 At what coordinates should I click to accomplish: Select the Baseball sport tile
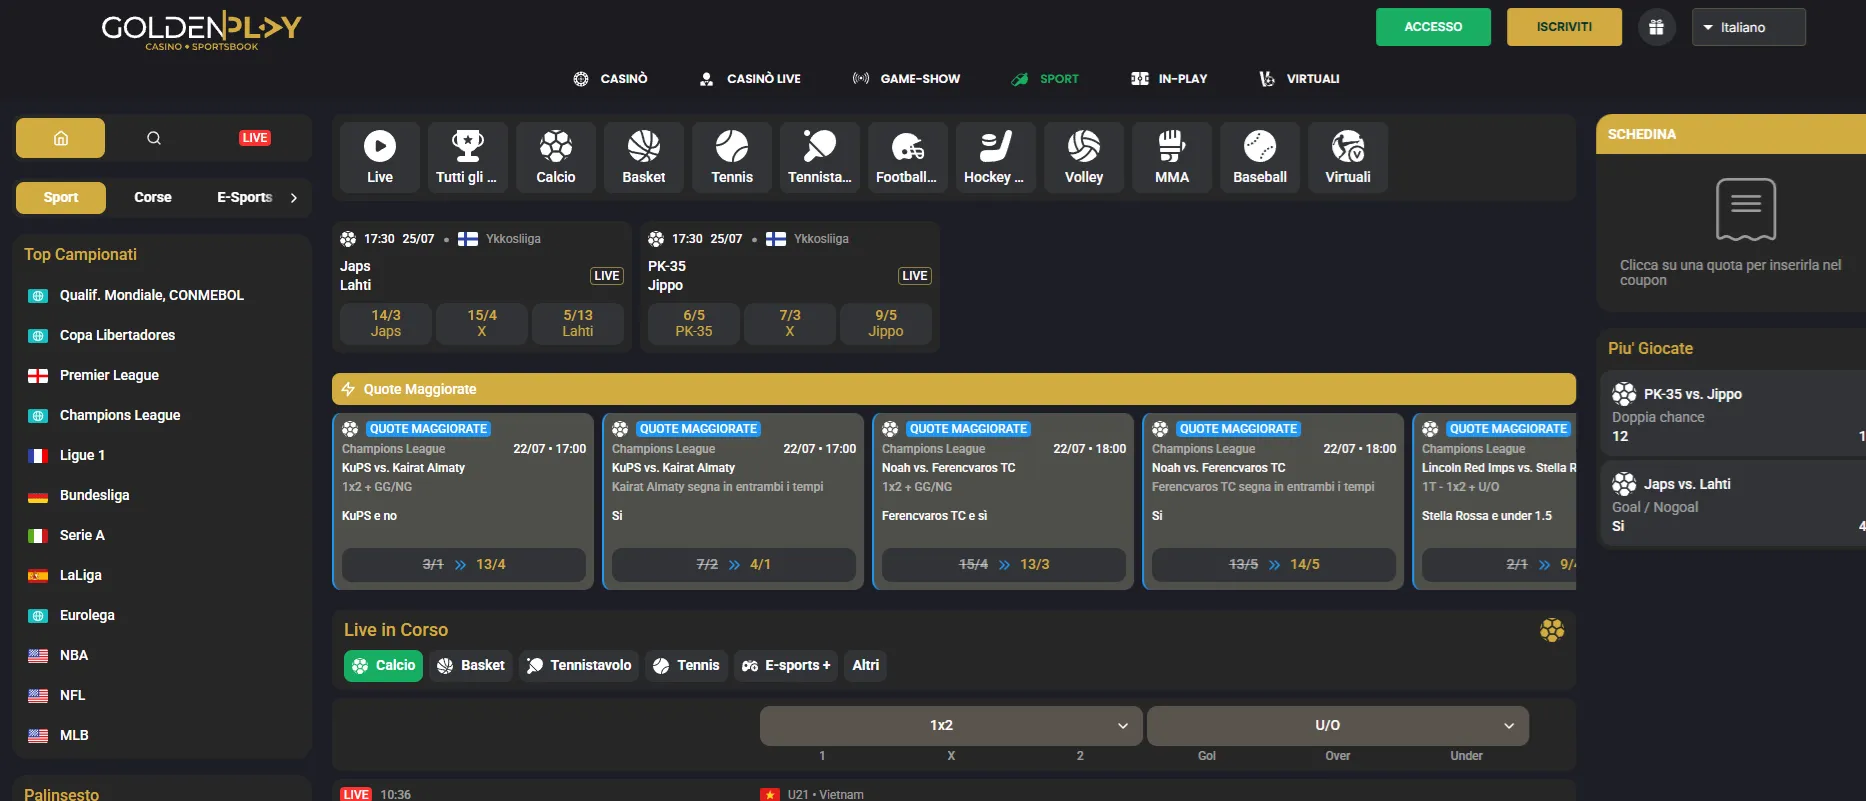click(x=1260, y=157)
